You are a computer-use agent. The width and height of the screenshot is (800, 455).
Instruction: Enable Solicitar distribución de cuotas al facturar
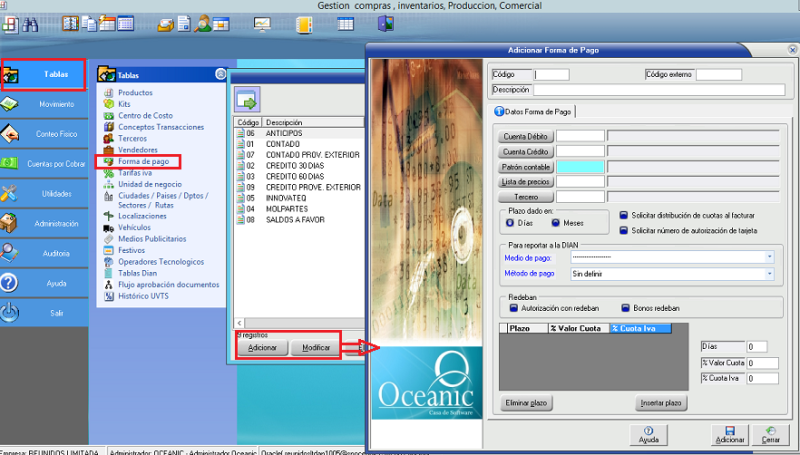pos(623,215)
